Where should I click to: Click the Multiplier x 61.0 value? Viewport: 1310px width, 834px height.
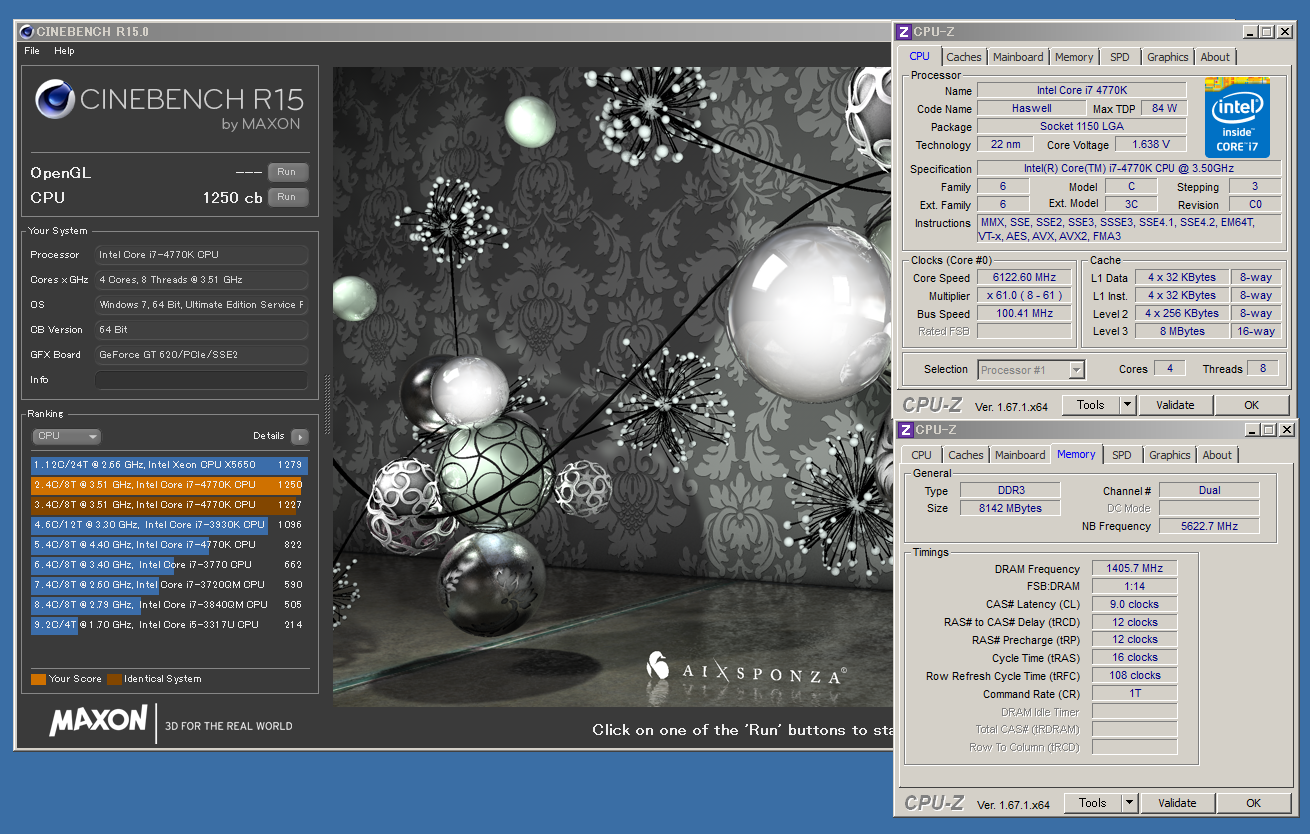point(1024,295)
